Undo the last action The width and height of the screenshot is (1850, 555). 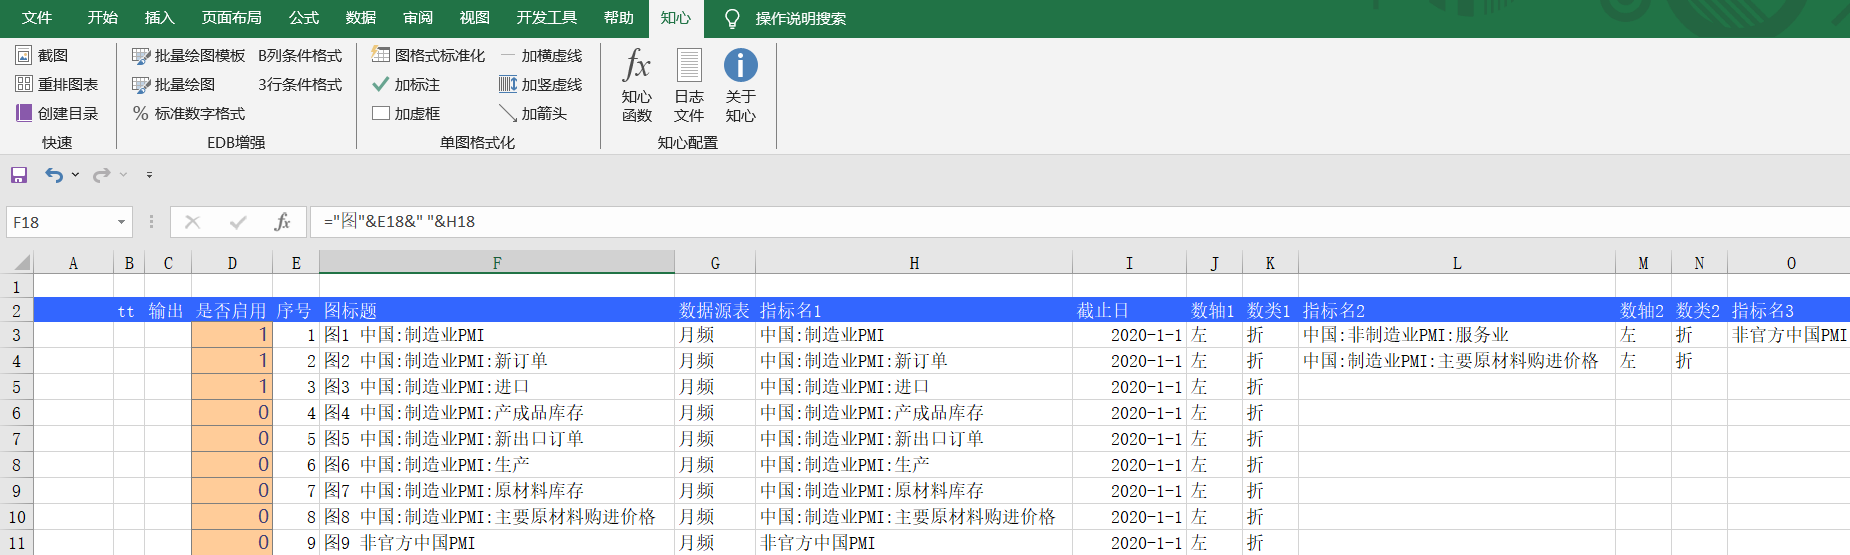54,175
